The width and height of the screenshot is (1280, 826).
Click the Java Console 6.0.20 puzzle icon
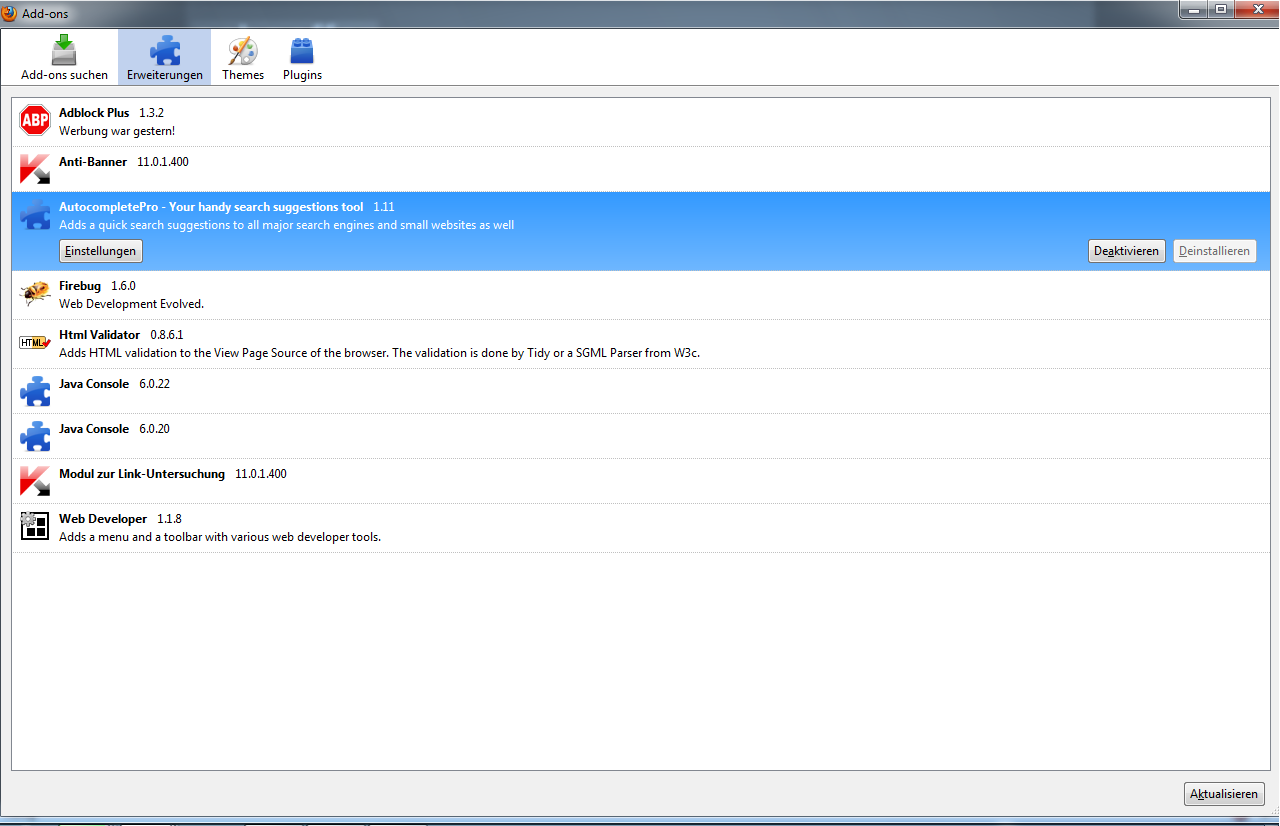[x=35, y=436]
